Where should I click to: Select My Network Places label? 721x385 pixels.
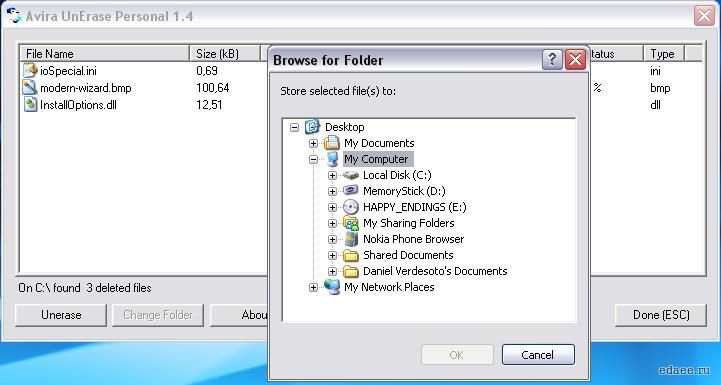[389, 287]
